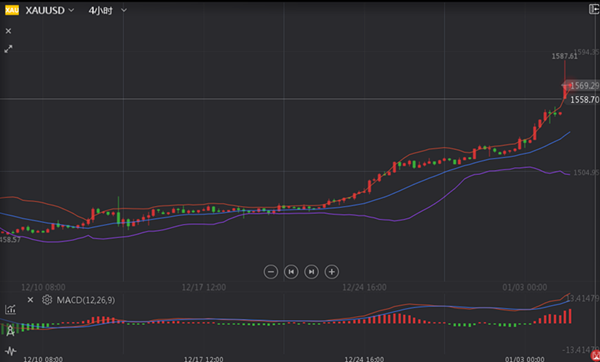Select the MACD(12,26,9) indicator label
Image resolution: width=600 pixels, height=362 pixels.
tap(86, 300)
